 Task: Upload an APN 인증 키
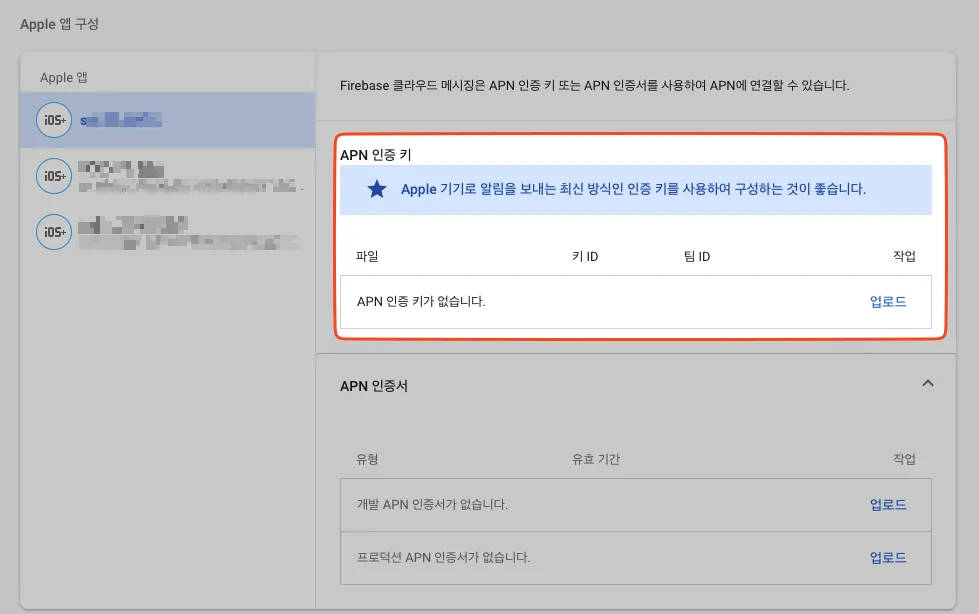[x=888, y=302]
